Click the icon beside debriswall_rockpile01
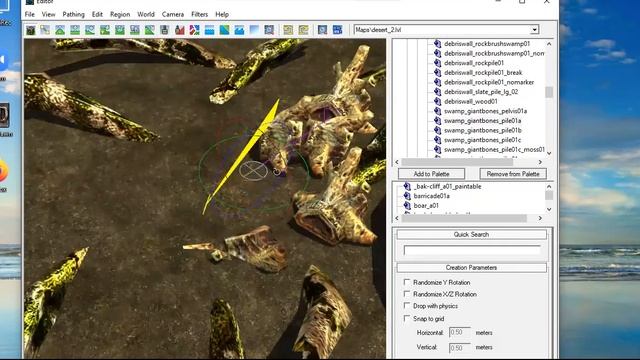The height and width of the screenshot is (360, 640). point(438,63)
